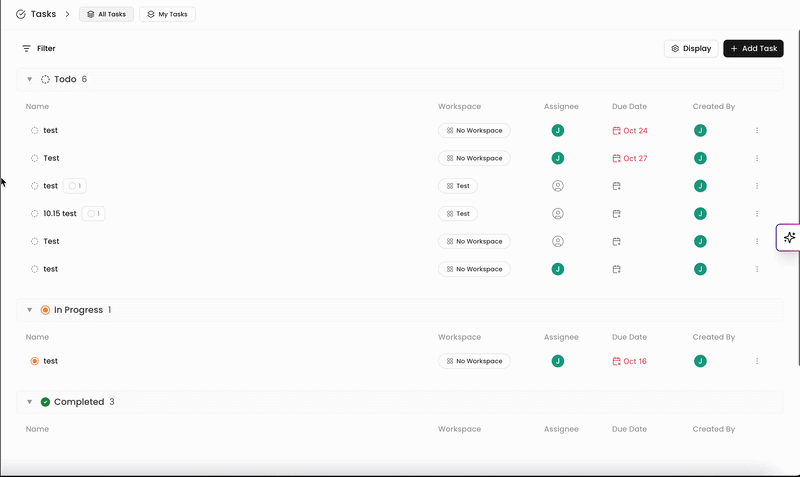Click the Todo dashed-circle status icon in group header
This screenshot has height=477, width=800.
coord(45,79)
